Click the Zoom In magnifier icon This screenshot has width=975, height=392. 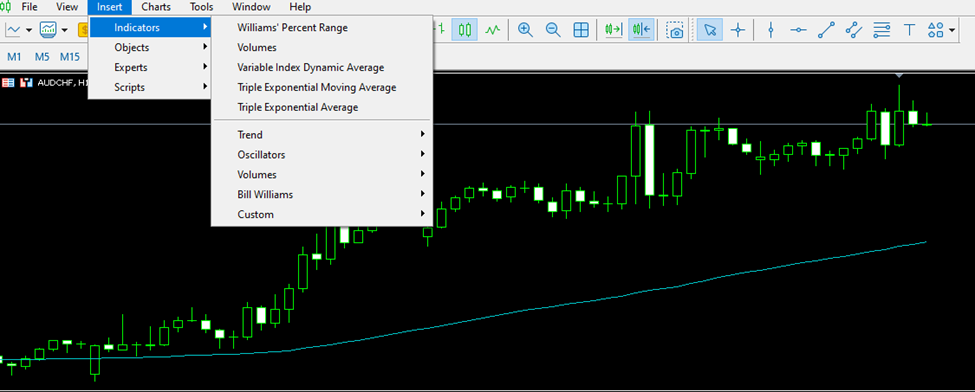point(525,29)
